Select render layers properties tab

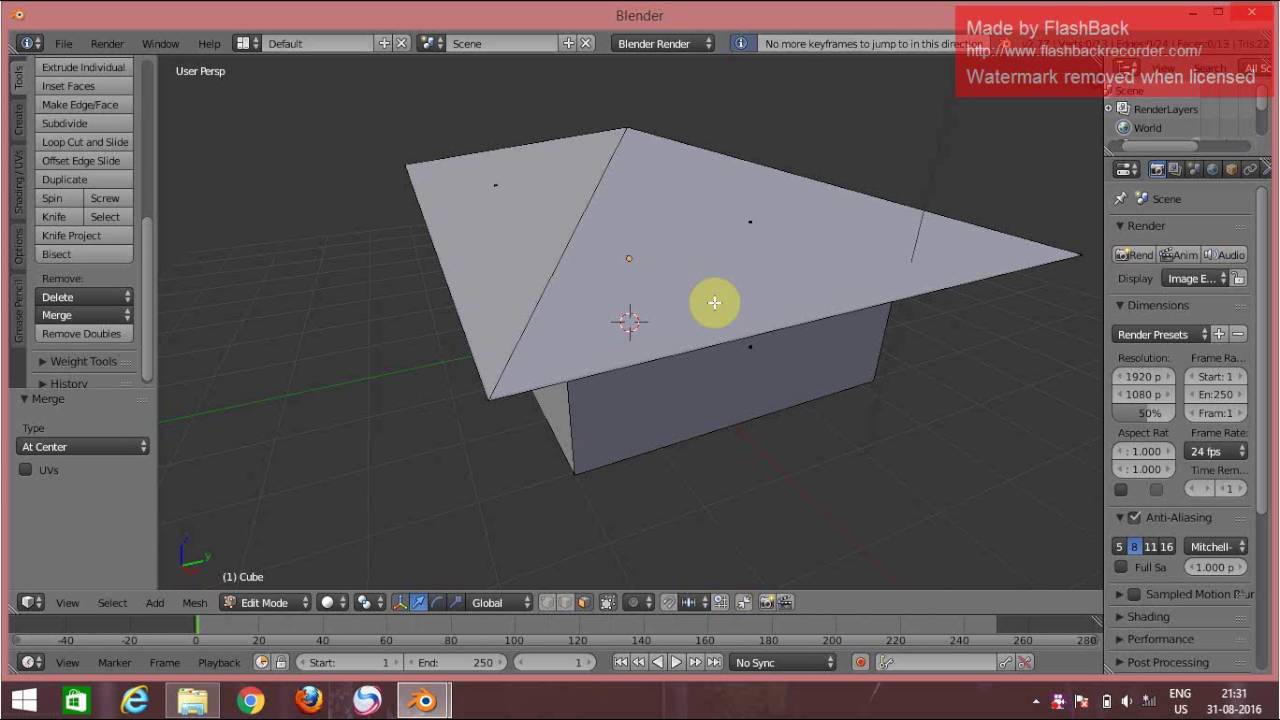point(1175,169)
